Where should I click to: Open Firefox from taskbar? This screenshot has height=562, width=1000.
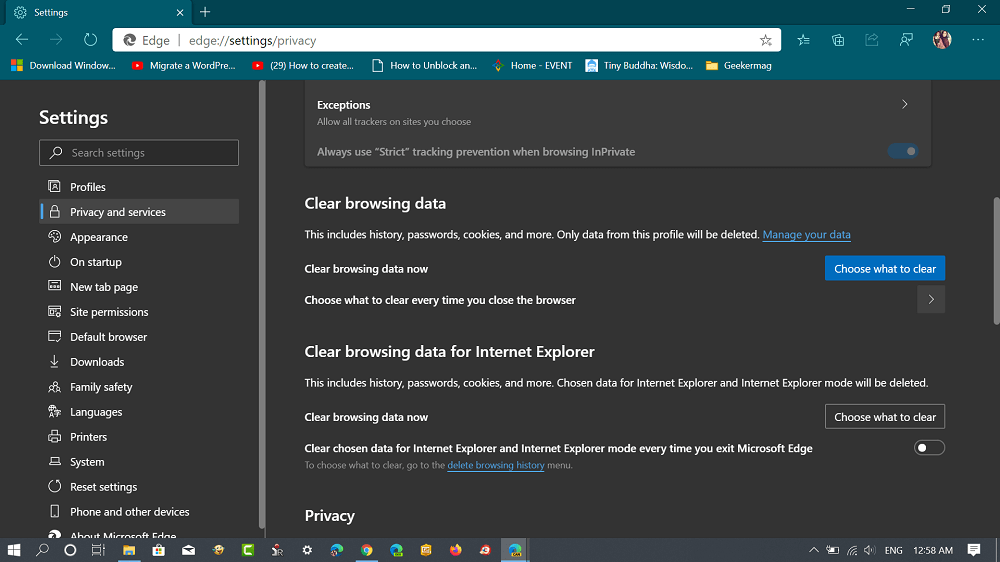click(x=455, y=550)
